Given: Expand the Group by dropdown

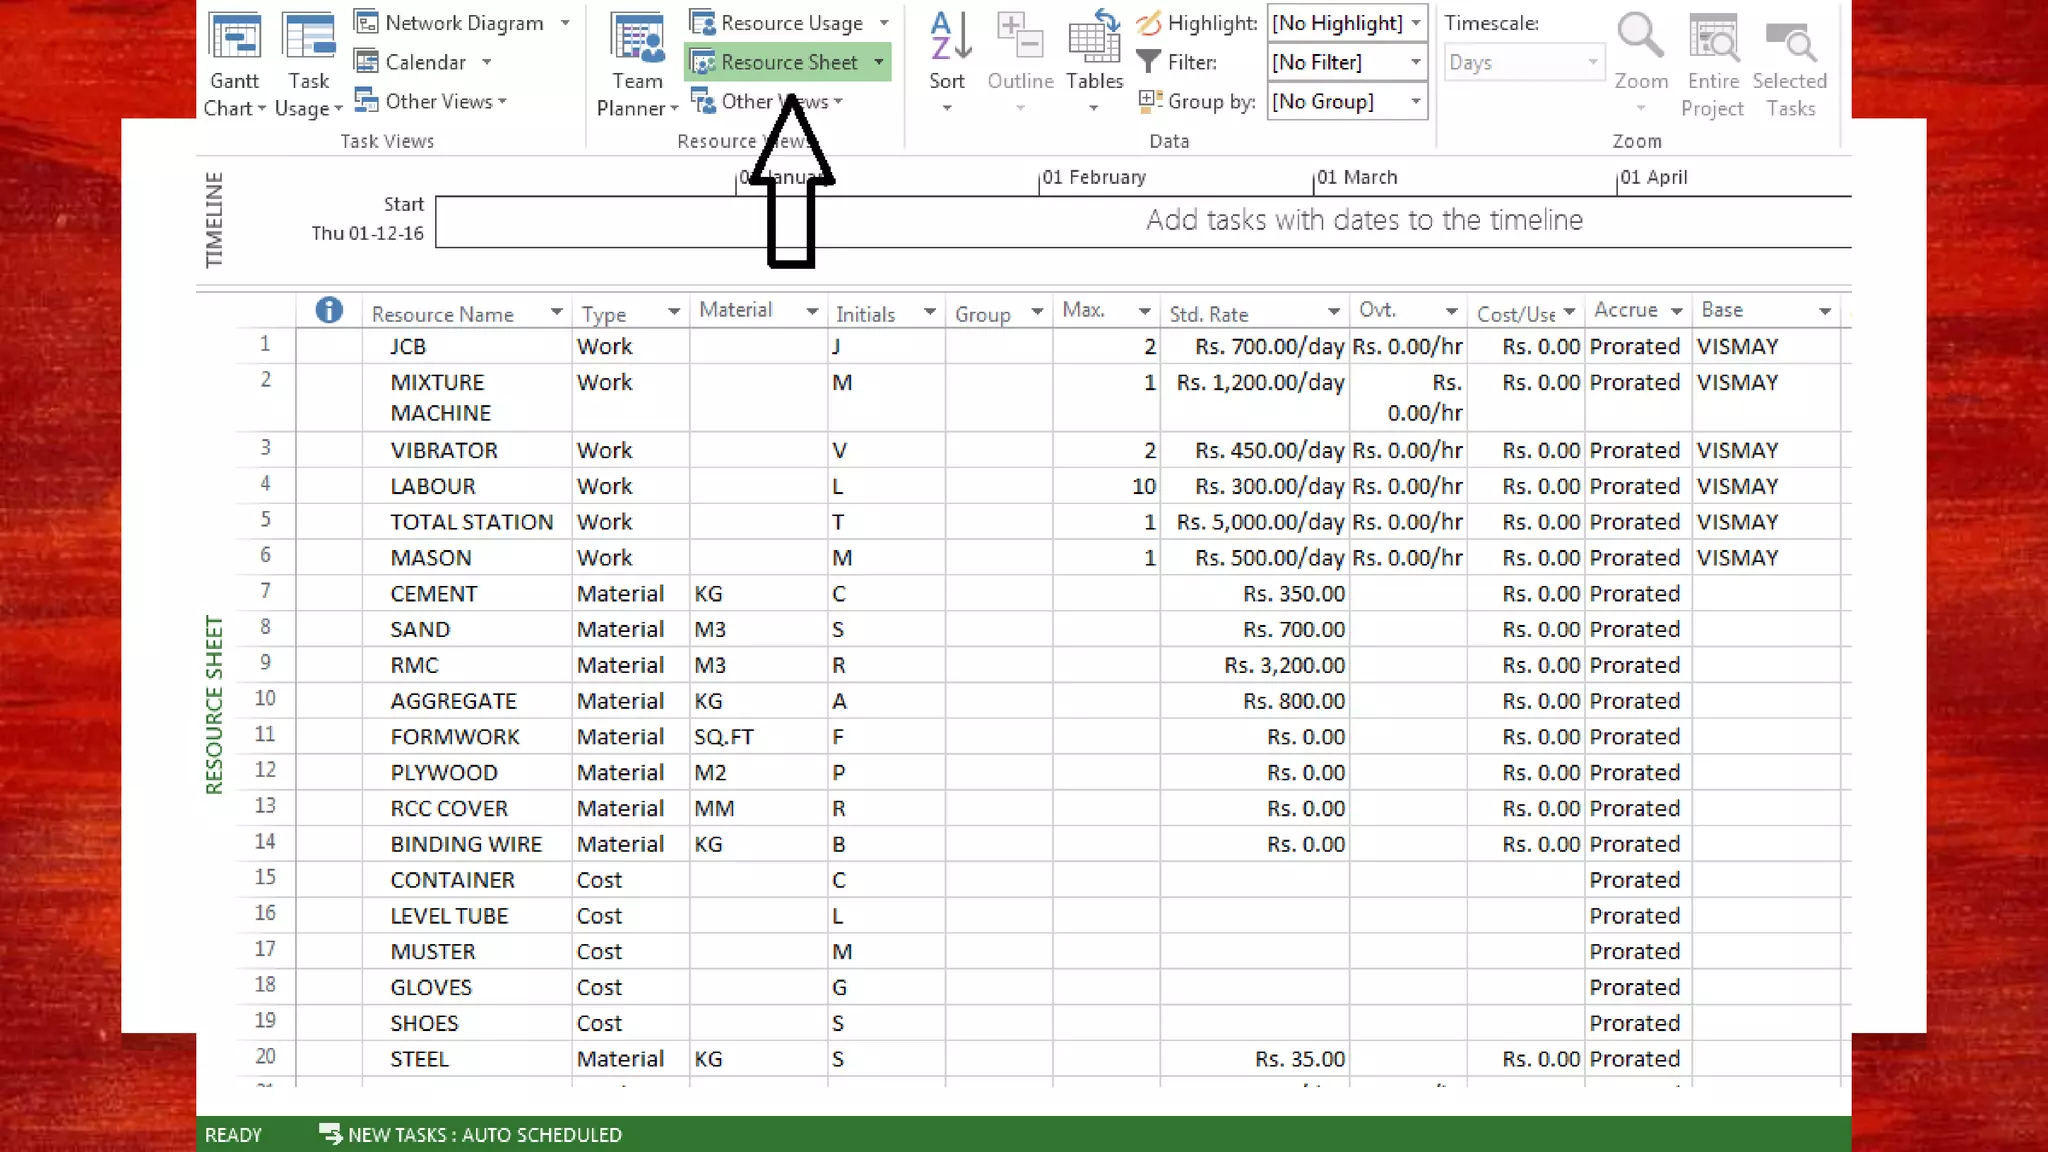Looking at the screenshot, I should click(1416, 101).
